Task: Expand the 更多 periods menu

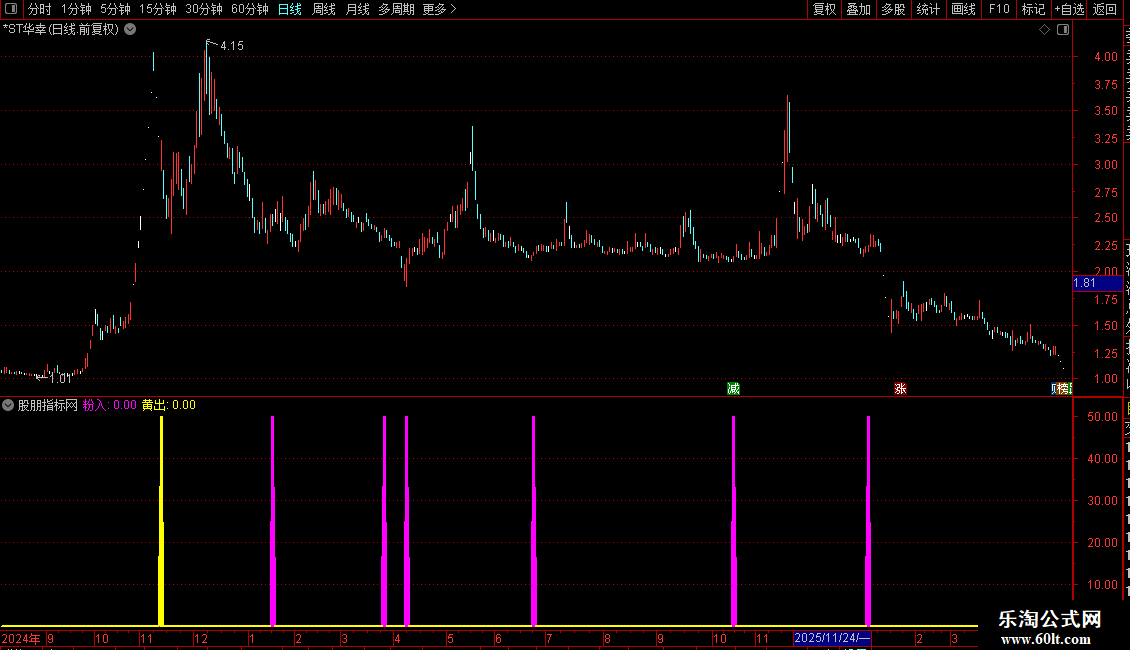Action: click(439, 9)
